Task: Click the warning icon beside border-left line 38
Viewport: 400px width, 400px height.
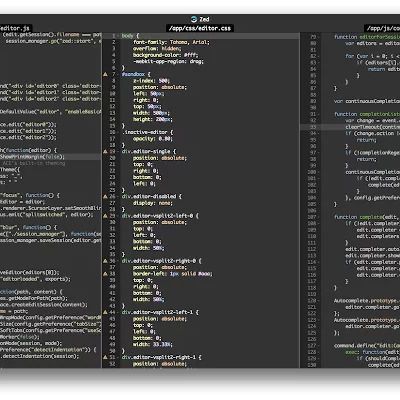Action: pyautogui.click(x=105, y=274)
